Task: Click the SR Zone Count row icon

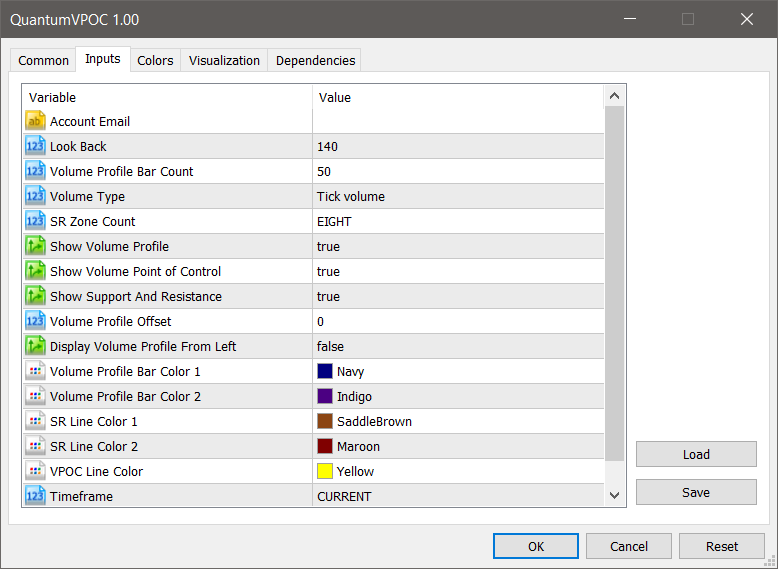Action: point(35,221)
